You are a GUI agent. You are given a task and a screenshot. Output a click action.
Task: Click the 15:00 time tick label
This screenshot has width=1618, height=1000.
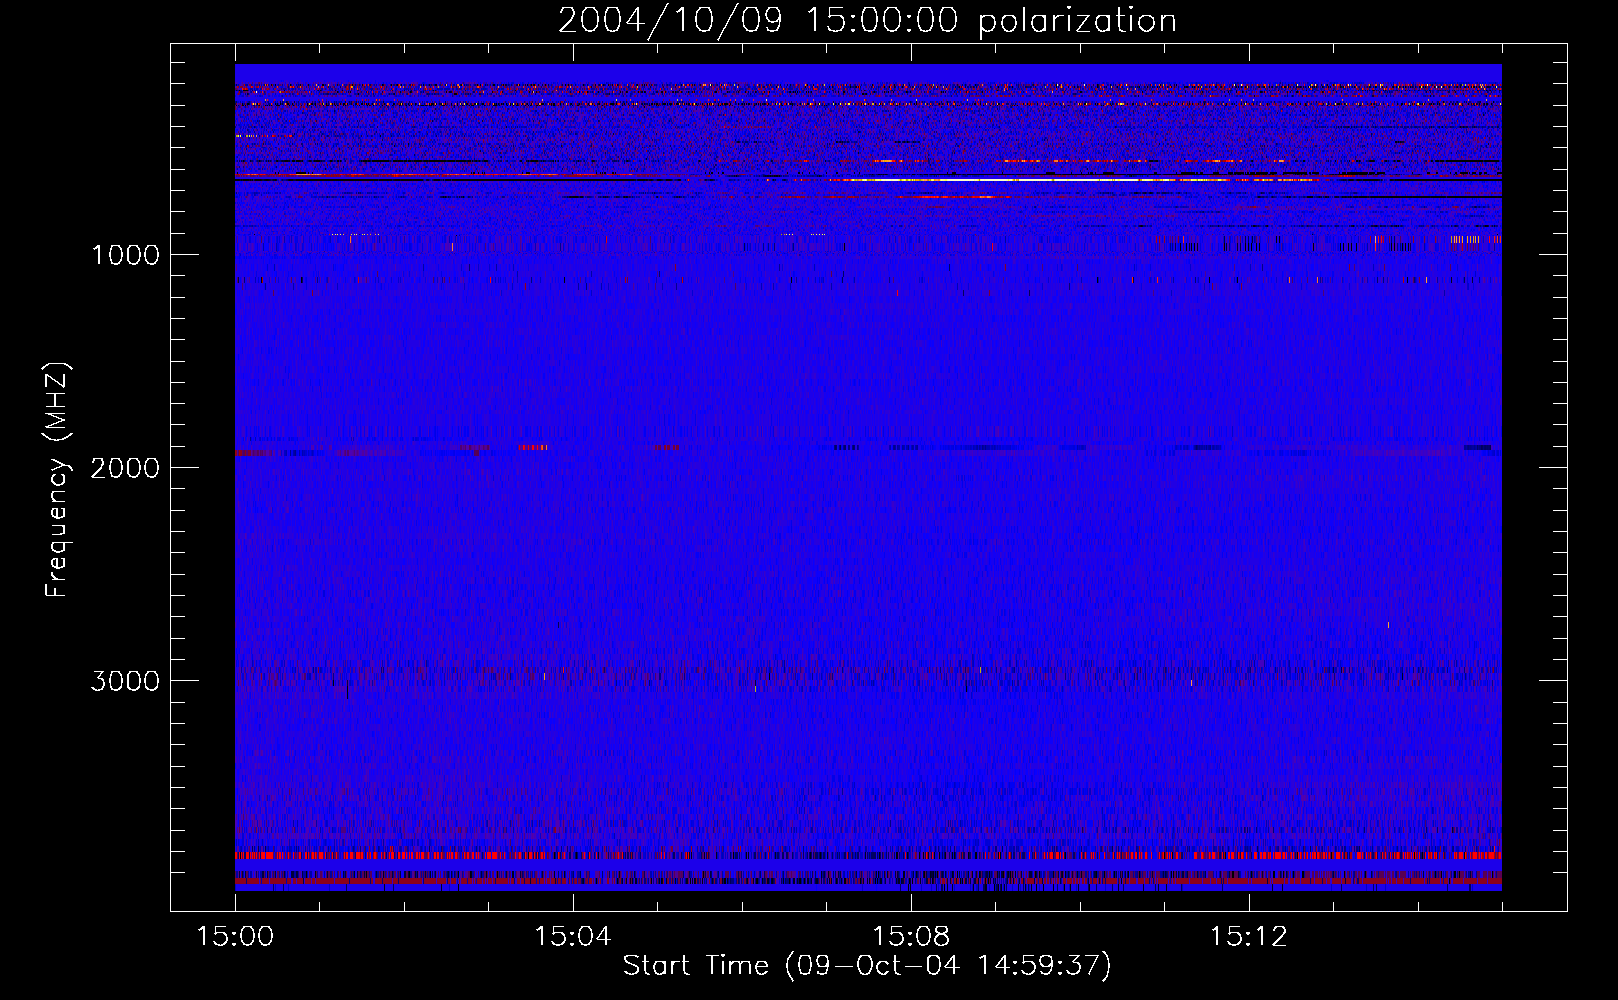tap(235, 937)
